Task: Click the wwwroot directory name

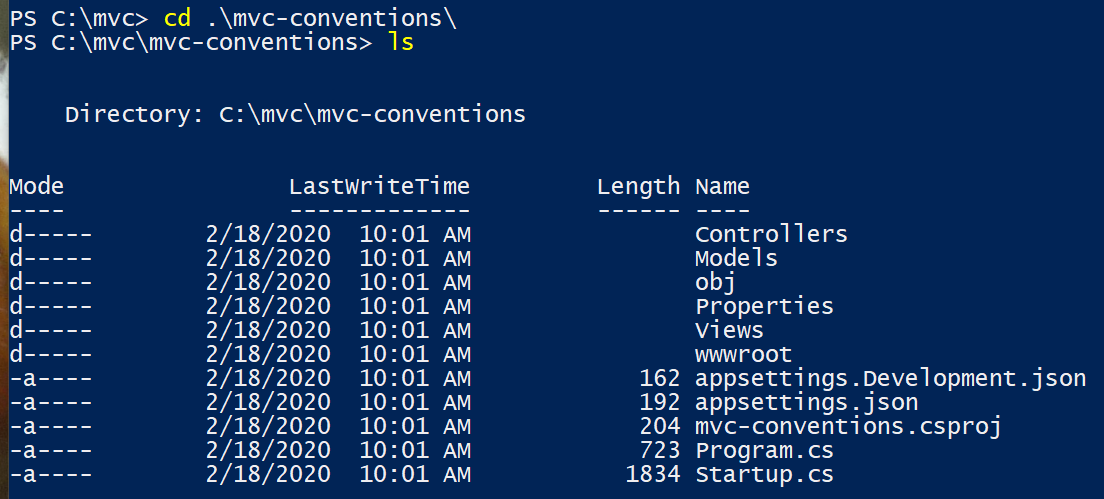Action: coord(743,354)
